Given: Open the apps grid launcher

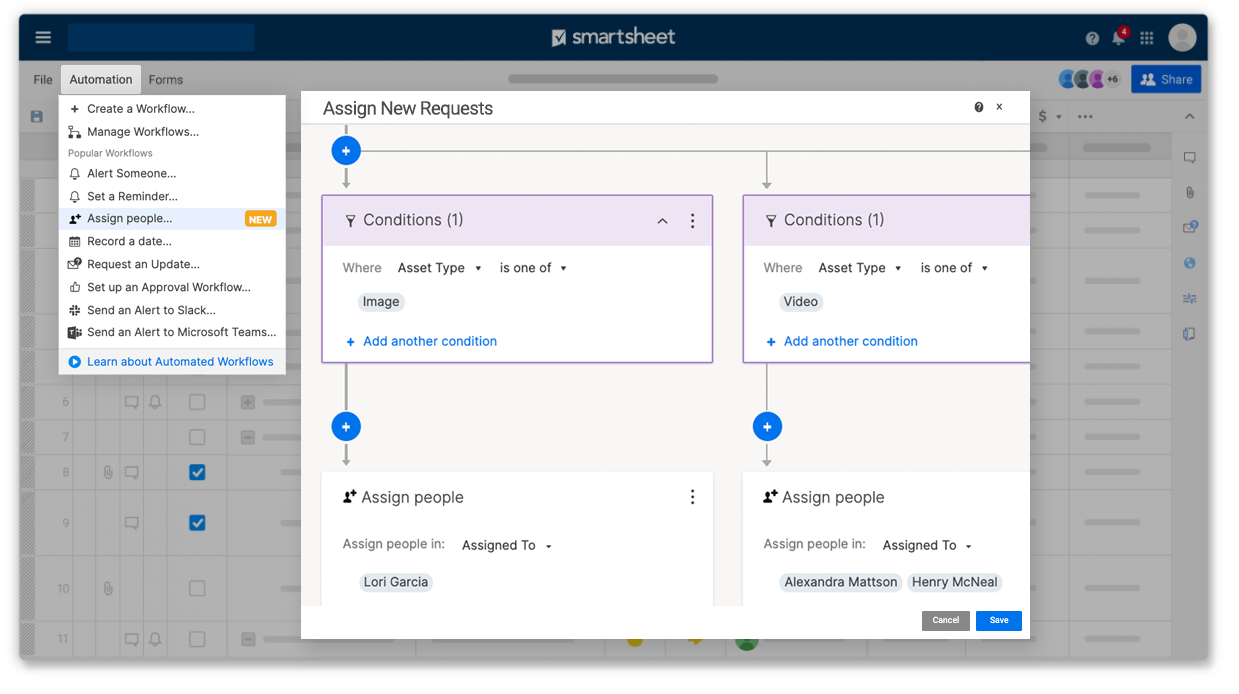Looking at the screenshot, I should 1147,38.
